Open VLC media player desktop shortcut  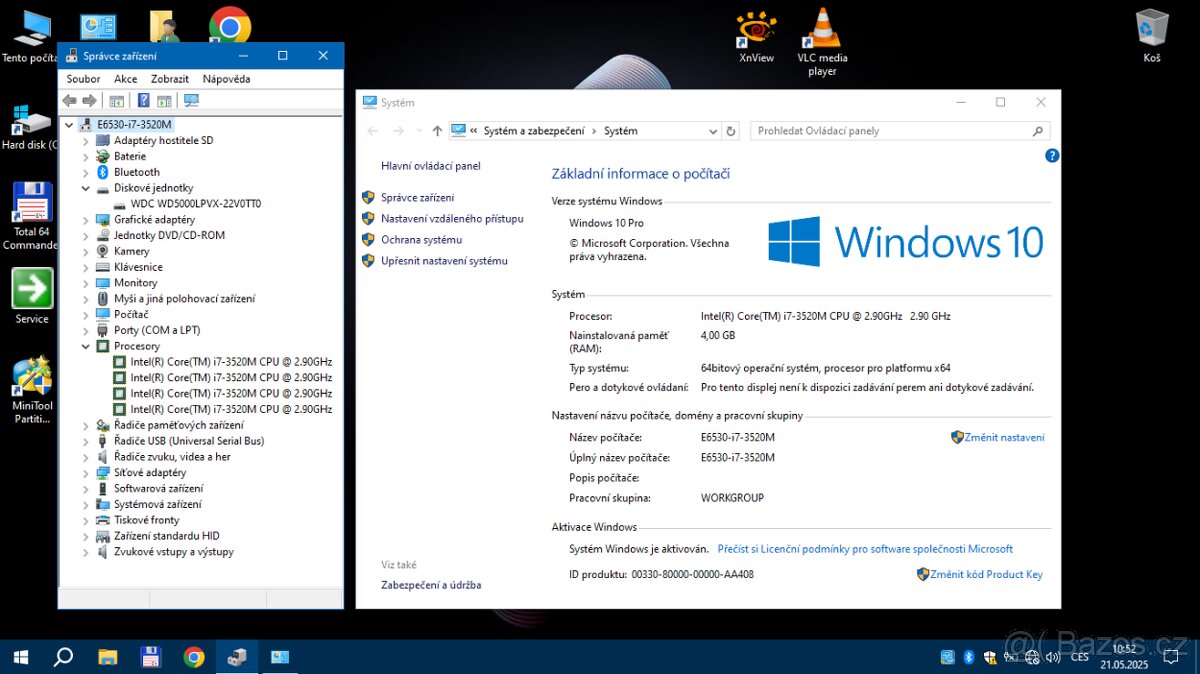pyautogui.click(x=822, y=42)
